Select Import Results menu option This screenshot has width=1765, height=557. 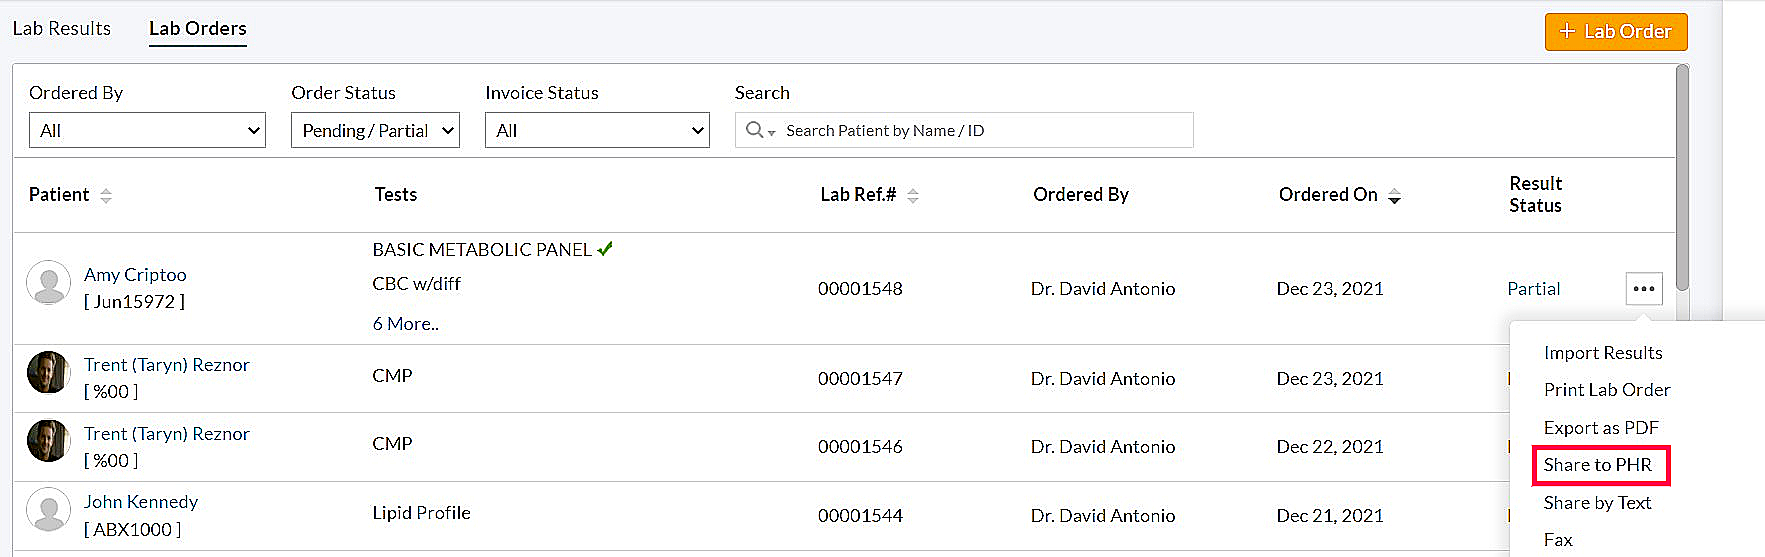tap(1602, 353)
